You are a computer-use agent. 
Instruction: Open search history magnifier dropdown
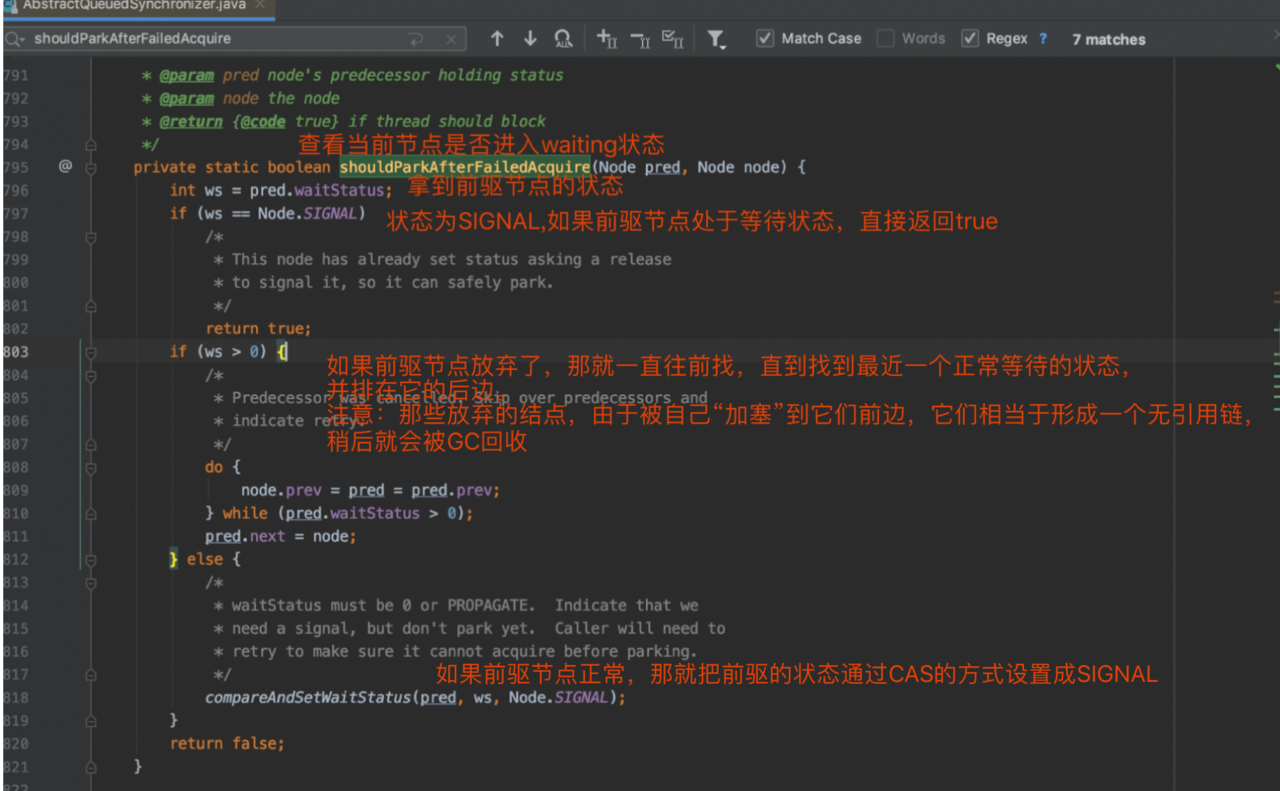pos(15,39)
